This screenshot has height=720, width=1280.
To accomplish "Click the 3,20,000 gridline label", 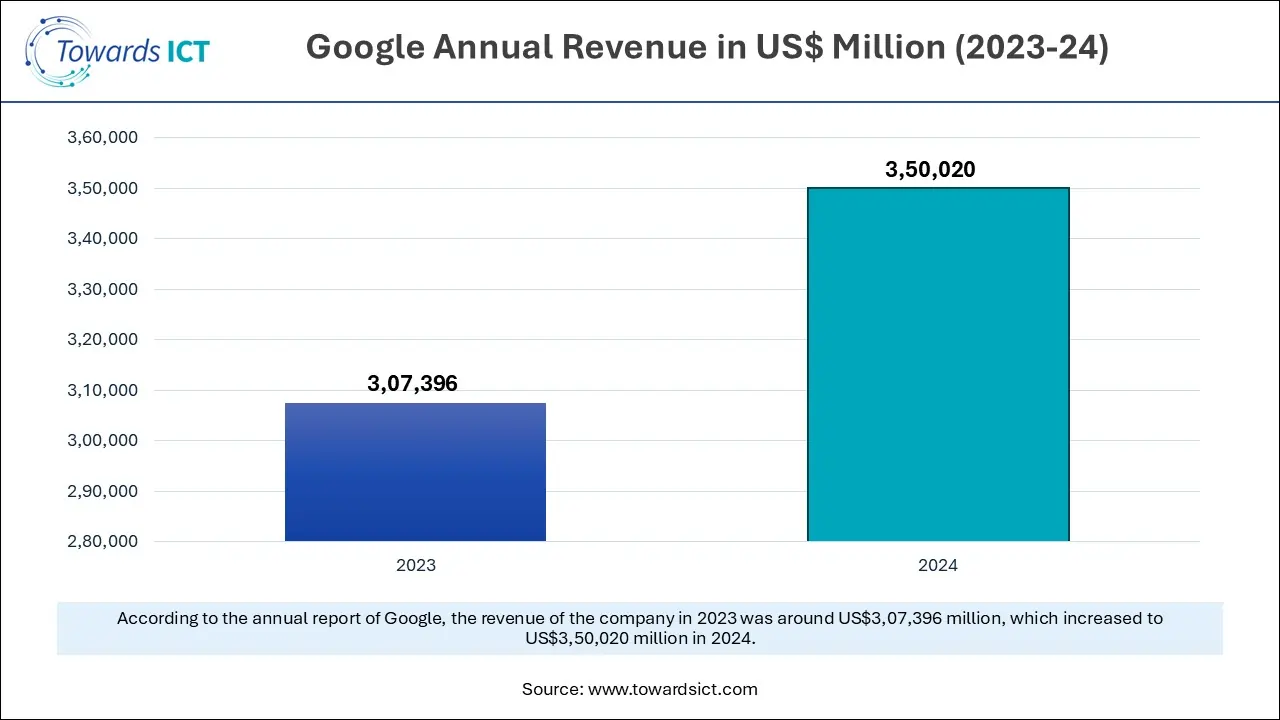I will coord(101,339).
